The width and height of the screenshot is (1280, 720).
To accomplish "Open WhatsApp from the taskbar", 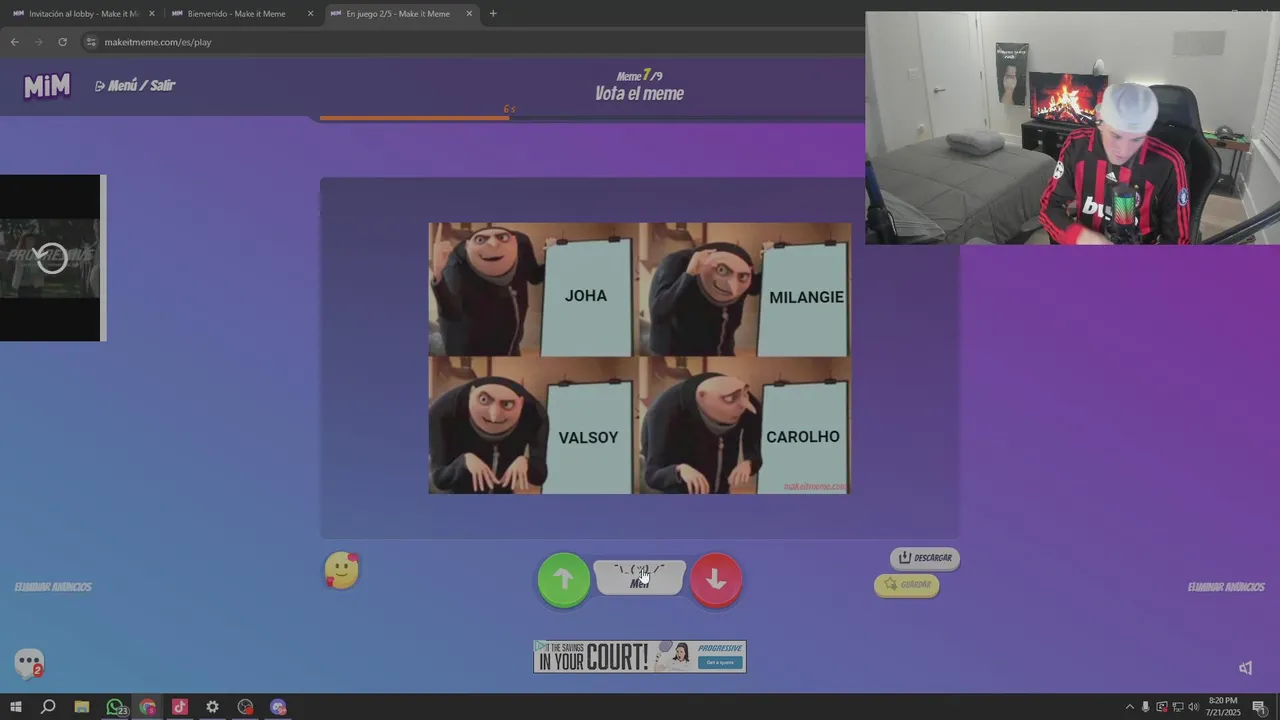I will tap(115, 707).
